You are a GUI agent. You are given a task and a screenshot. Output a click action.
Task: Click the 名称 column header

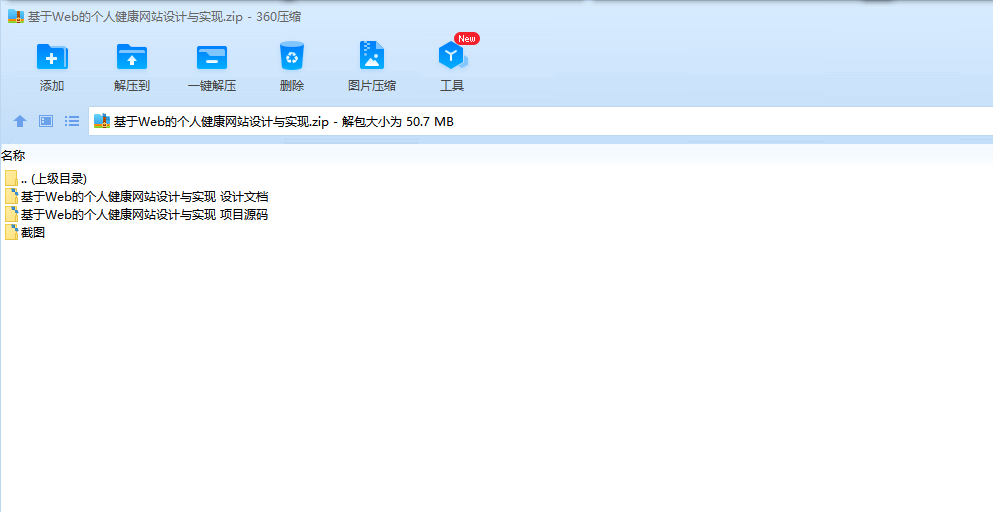coord(13,155)
